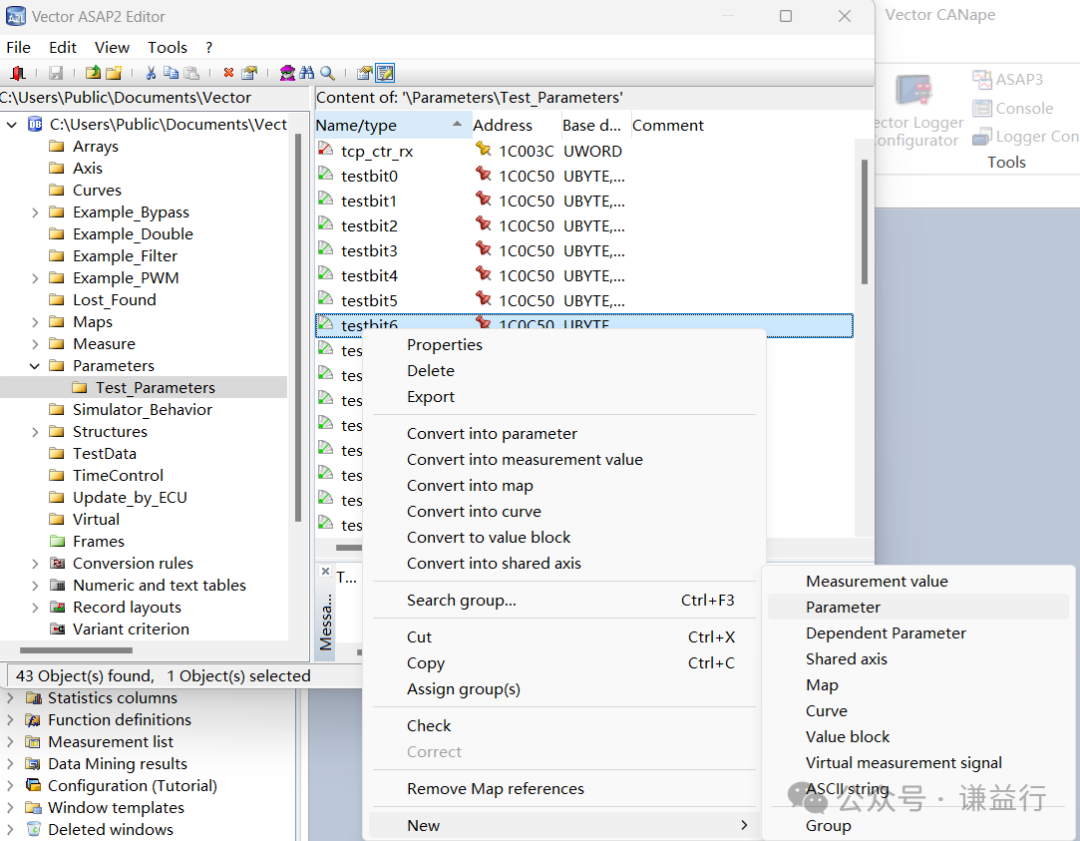Click the yellow pin icon of tcp_ctr_rx
Image resolution: width=1080 pixels, height=841 pixels.
(484, 149)
